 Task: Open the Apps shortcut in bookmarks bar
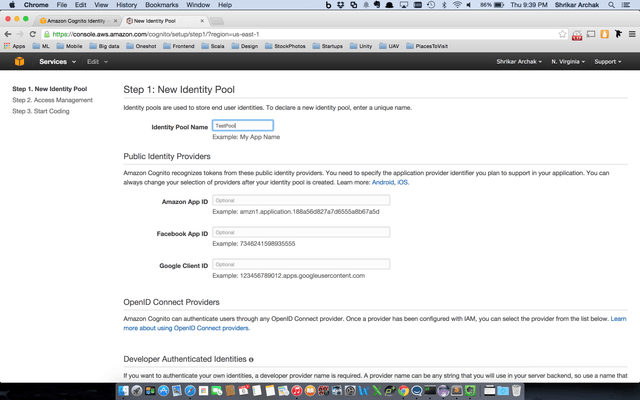(14, 46)
